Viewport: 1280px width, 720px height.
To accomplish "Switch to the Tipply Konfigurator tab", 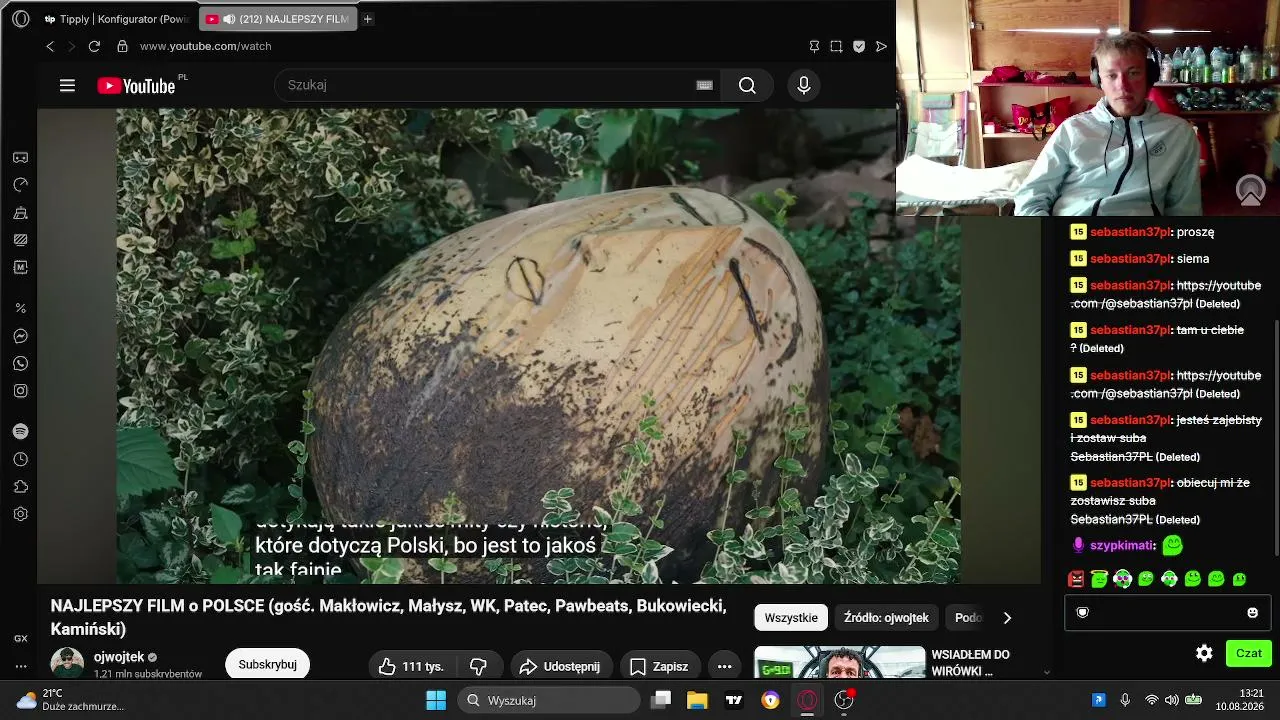I will click(x=115, y=19).
